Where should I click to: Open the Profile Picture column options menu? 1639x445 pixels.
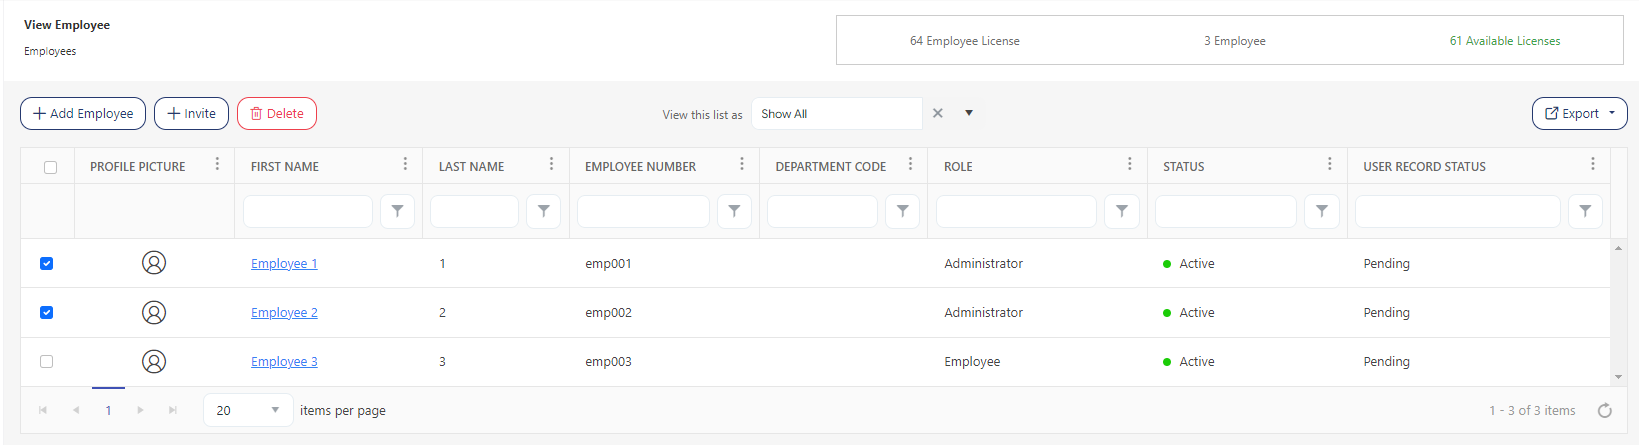click(x=217, y=164)
